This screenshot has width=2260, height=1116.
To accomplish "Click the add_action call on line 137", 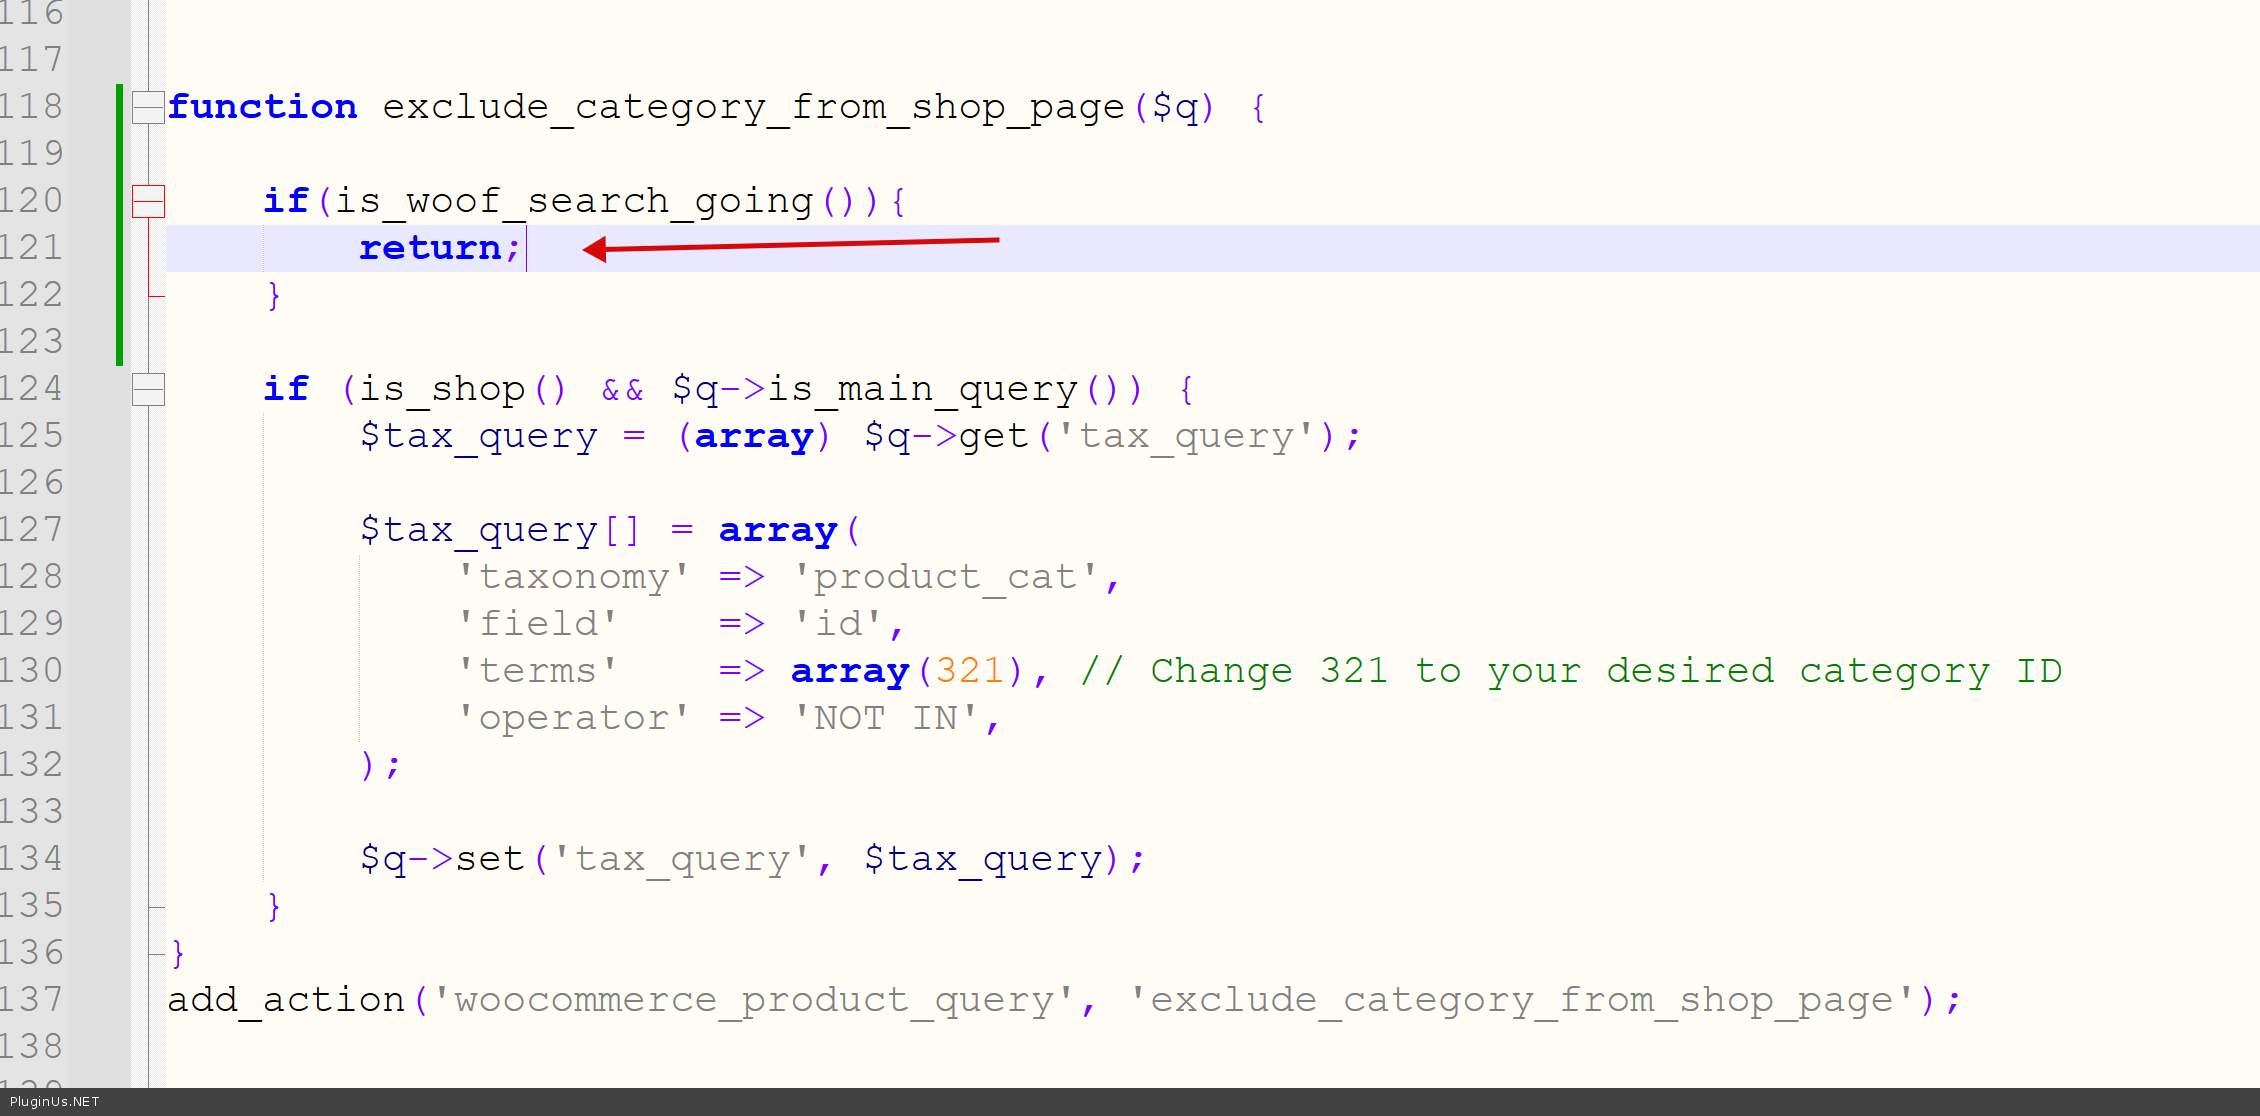I will pos(286,999).
